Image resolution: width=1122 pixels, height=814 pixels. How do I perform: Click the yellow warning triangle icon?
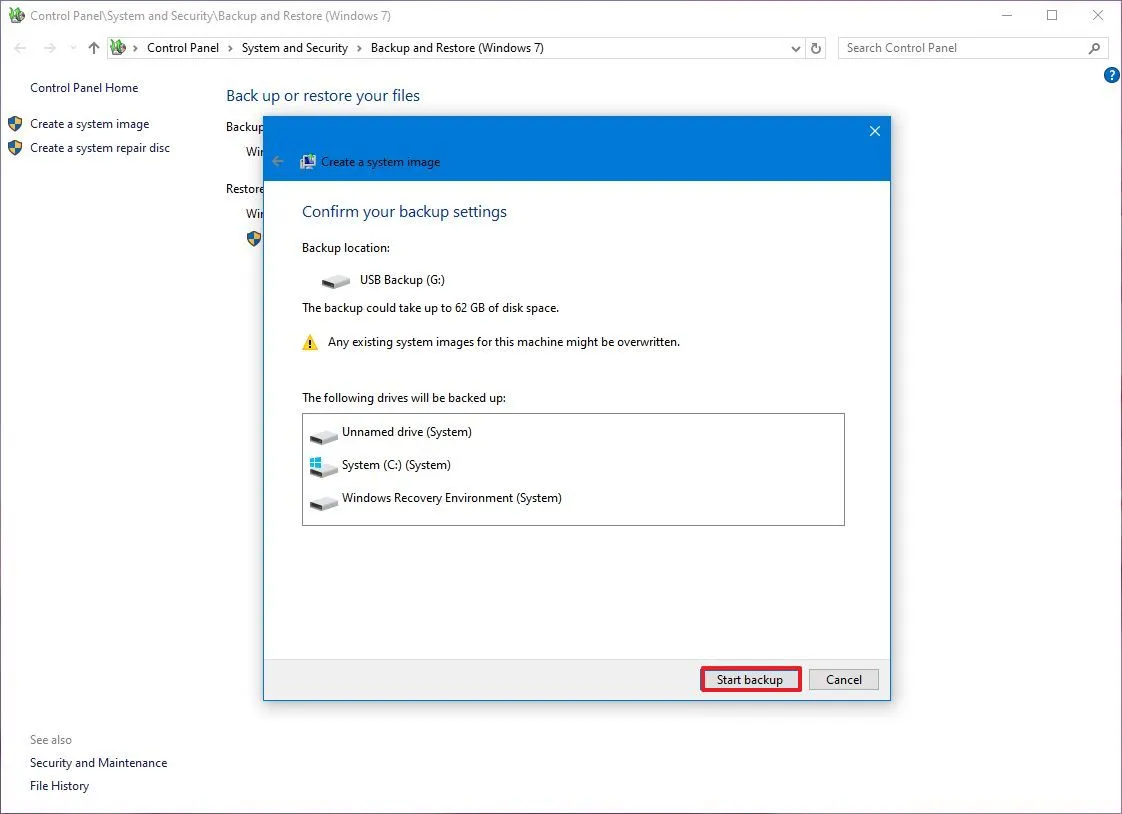coord(309,342)
